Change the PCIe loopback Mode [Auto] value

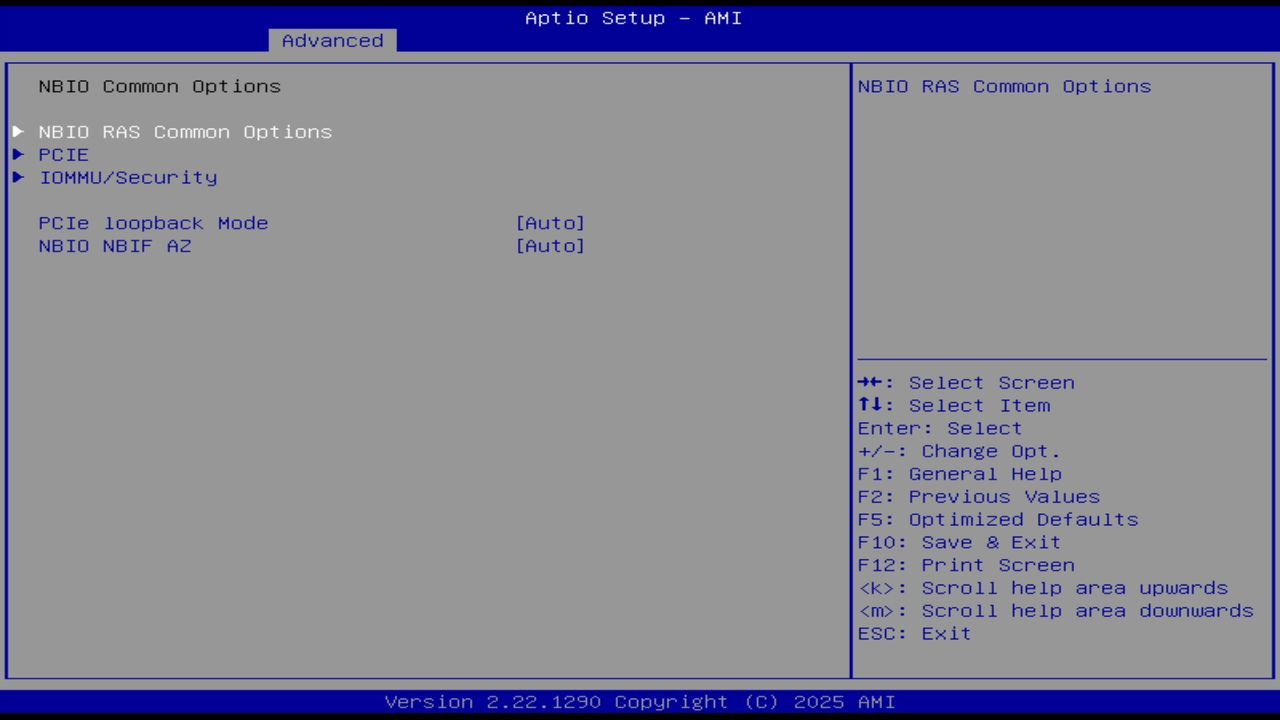pyautogui.click(x=550, y=223)
